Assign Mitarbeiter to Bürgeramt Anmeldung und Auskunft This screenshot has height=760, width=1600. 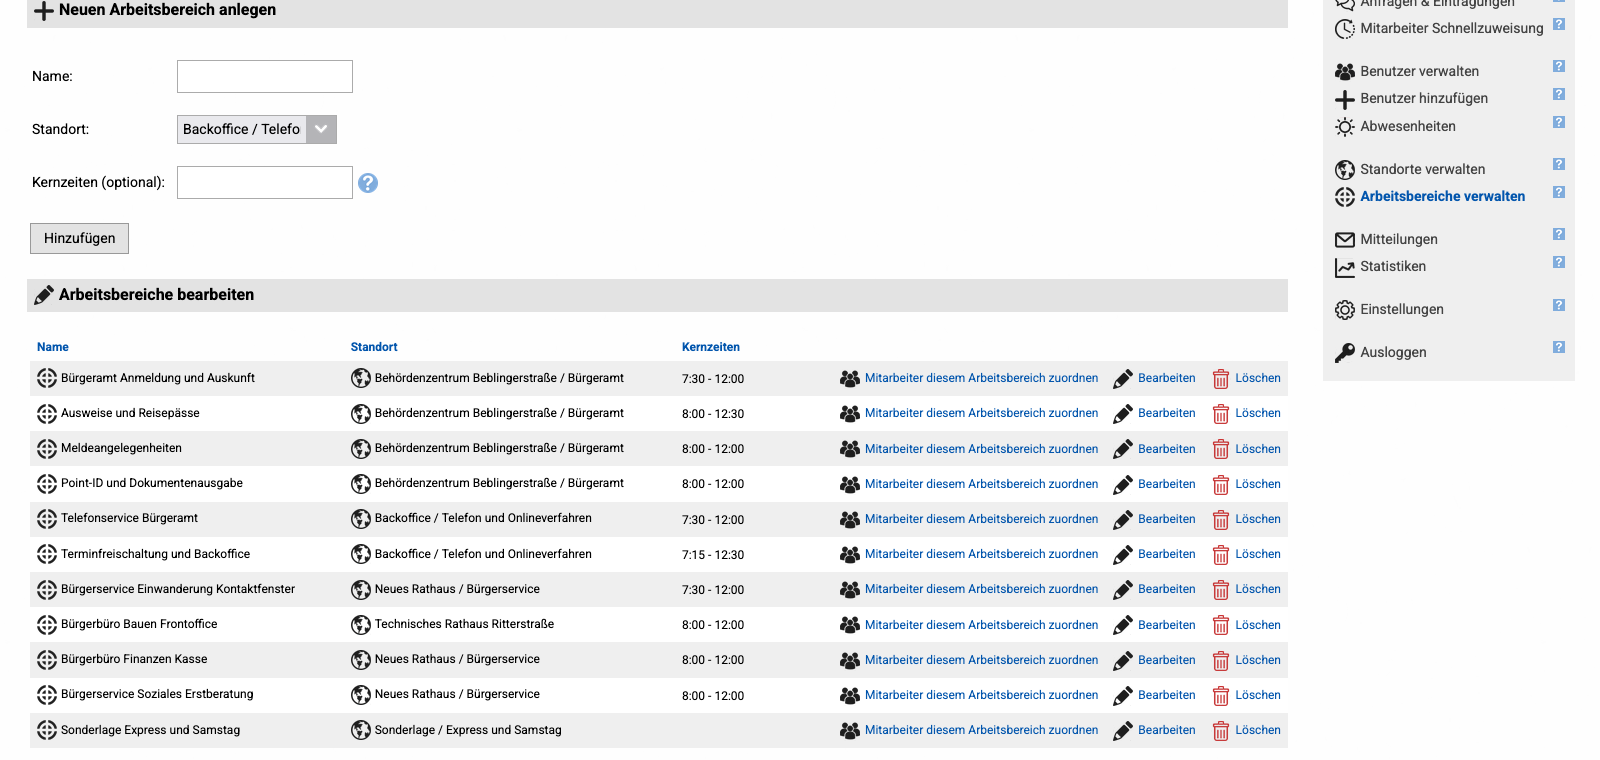coord(981,378)
